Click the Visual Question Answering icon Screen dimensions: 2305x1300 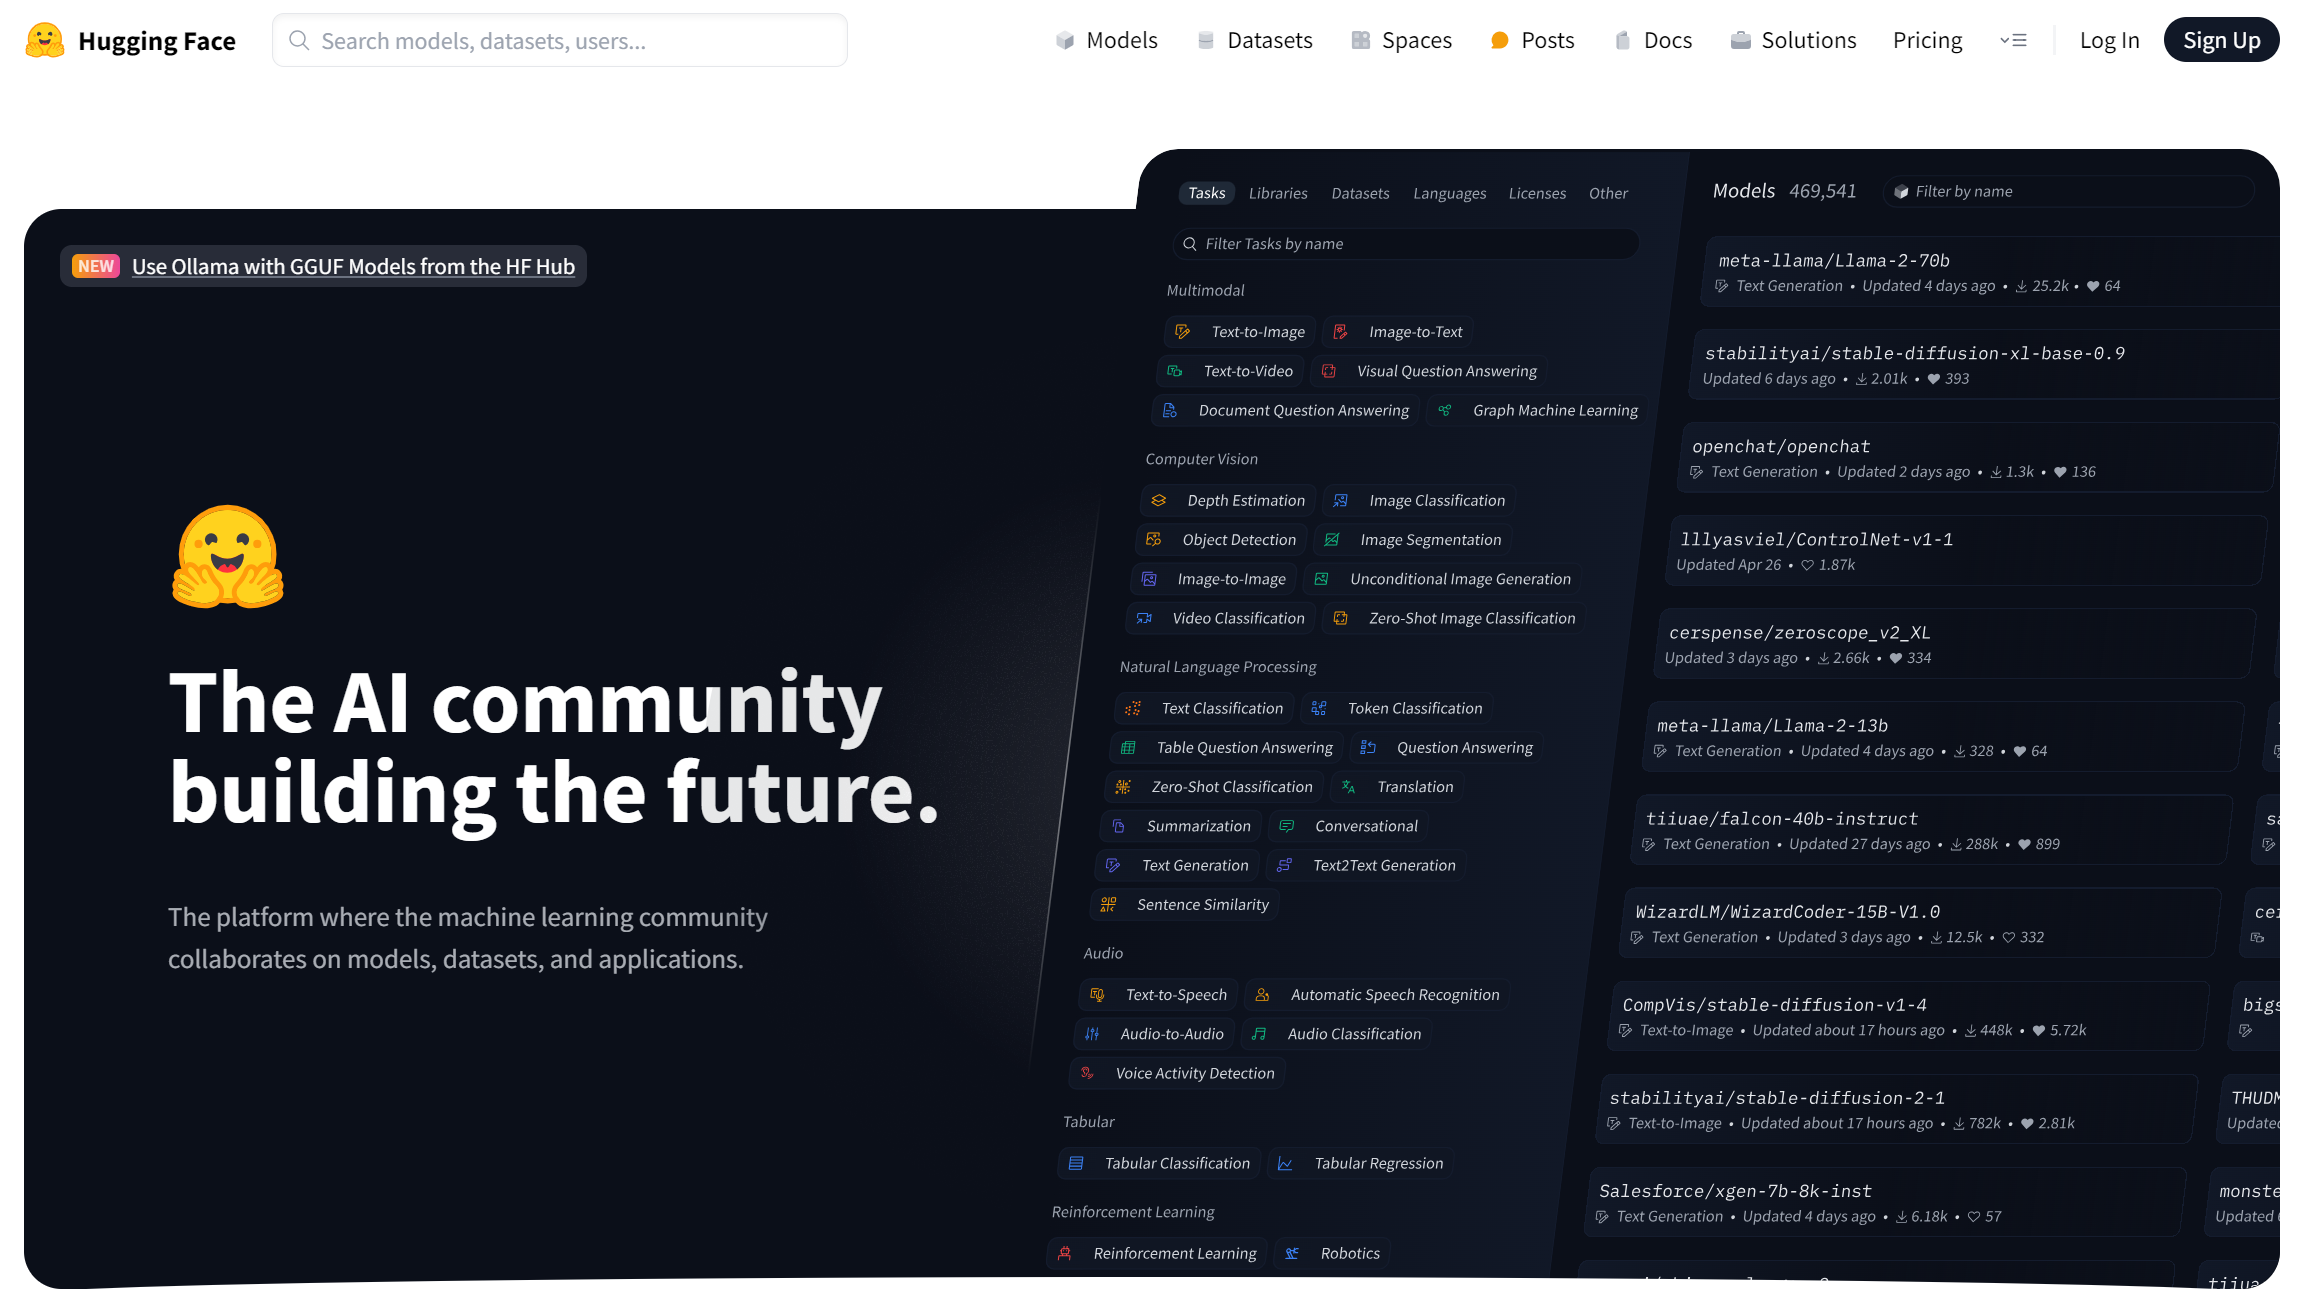tap(1329, 371)
